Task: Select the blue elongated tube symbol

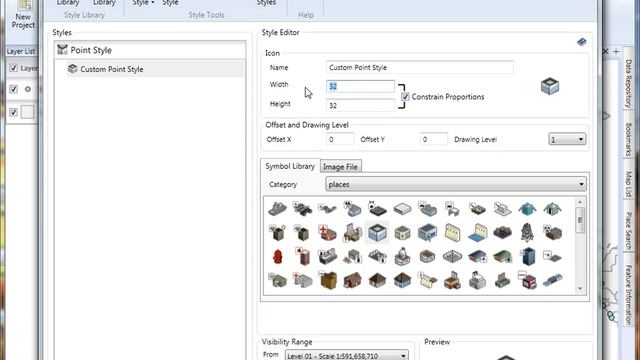Action: pyautogui.click(x=552, y=280)
